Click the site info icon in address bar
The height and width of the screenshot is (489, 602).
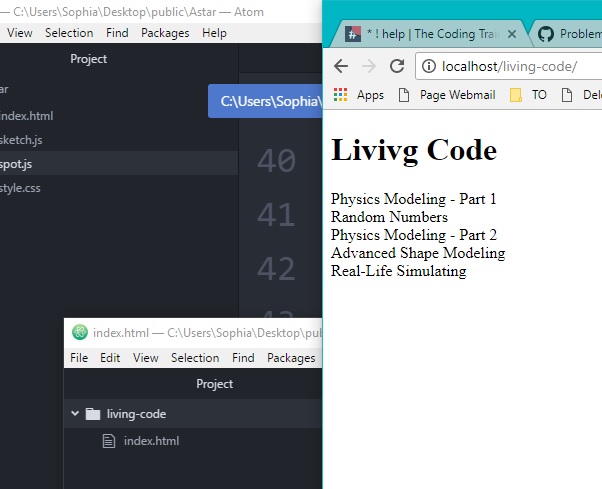(428, 67)
